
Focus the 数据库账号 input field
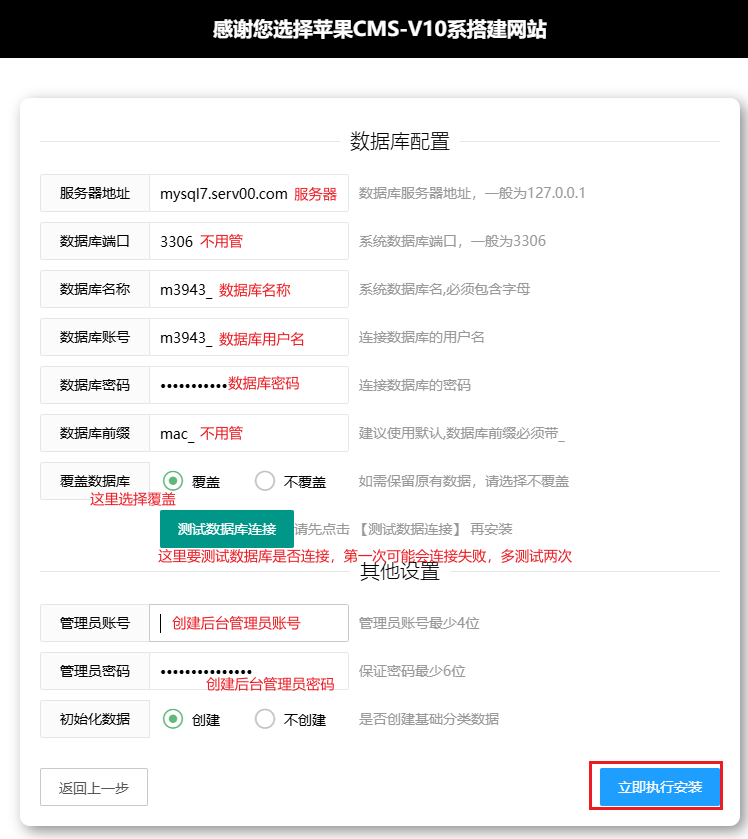coord(249,337)
